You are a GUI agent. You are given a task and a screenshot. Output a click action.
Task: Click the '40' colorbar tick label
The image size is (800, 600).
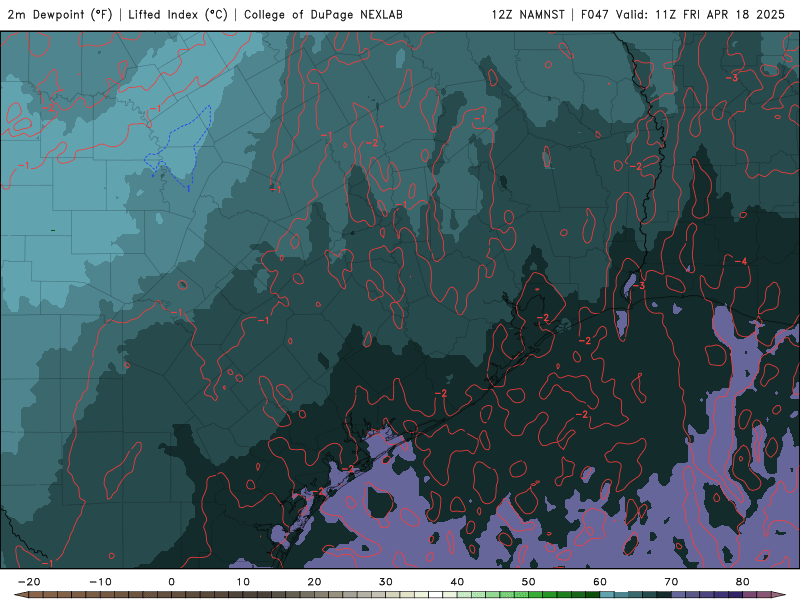457,582
